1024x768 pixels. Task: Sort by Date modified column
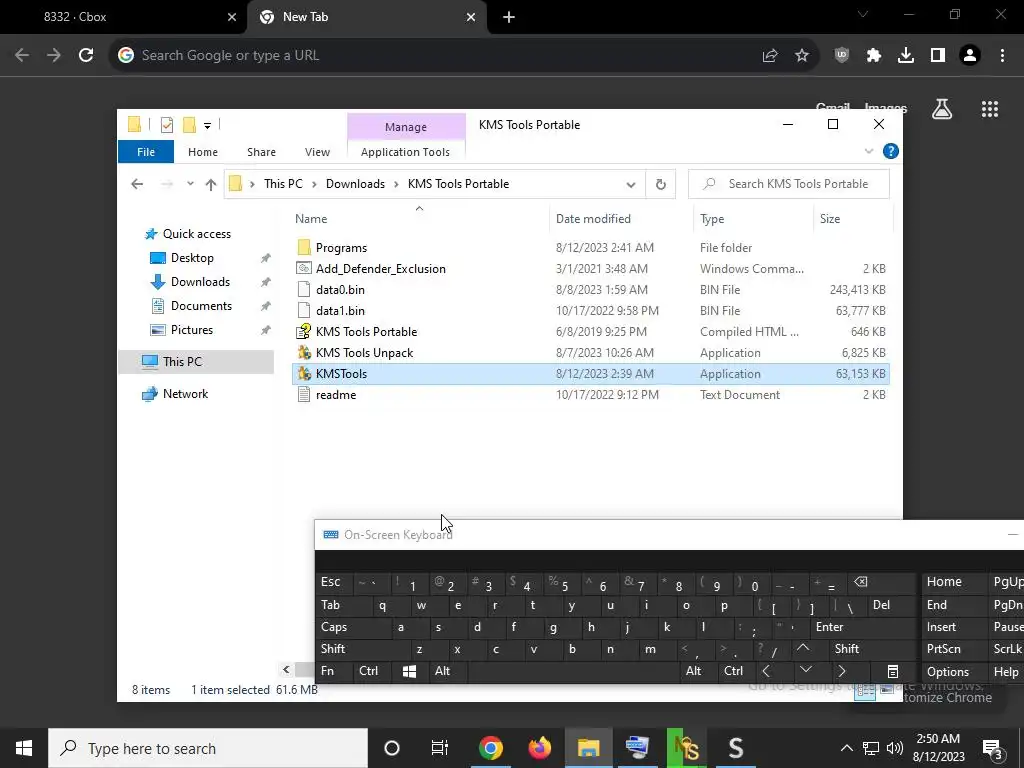[x=621, y=219]
